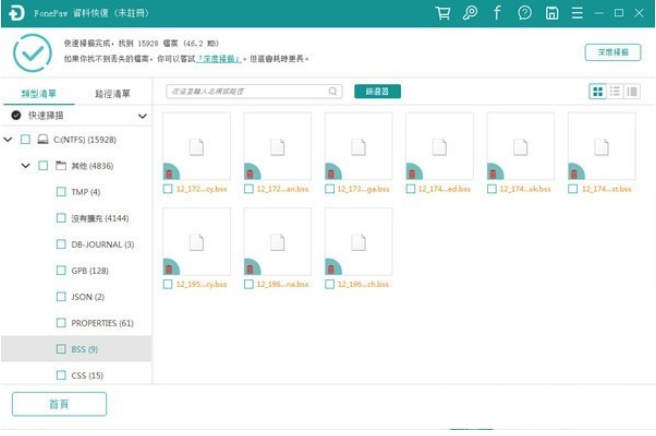The height and width of the screenshot is (436, 656).
Task: Select the 沒有擴充 (4144) tree item
Action: coord(100,218)
